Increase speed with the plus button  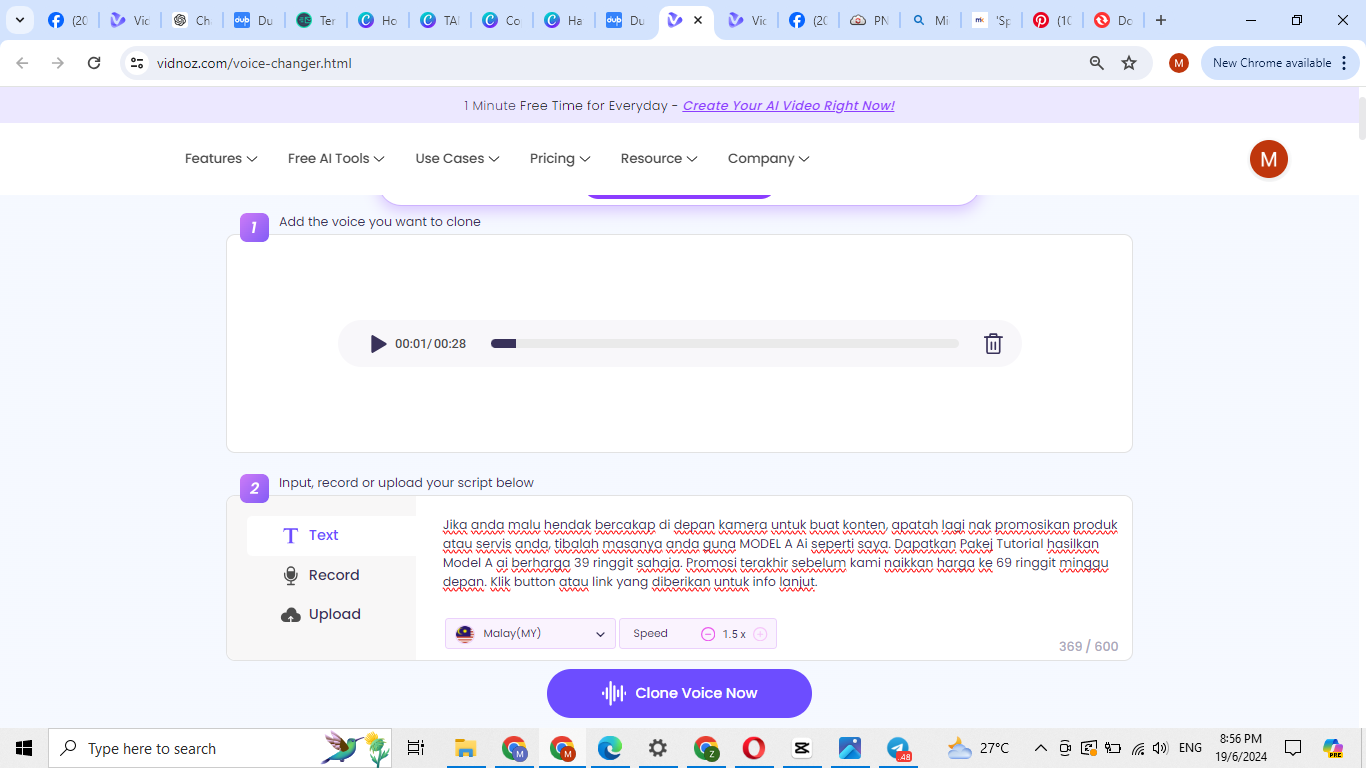pos(760,634)
